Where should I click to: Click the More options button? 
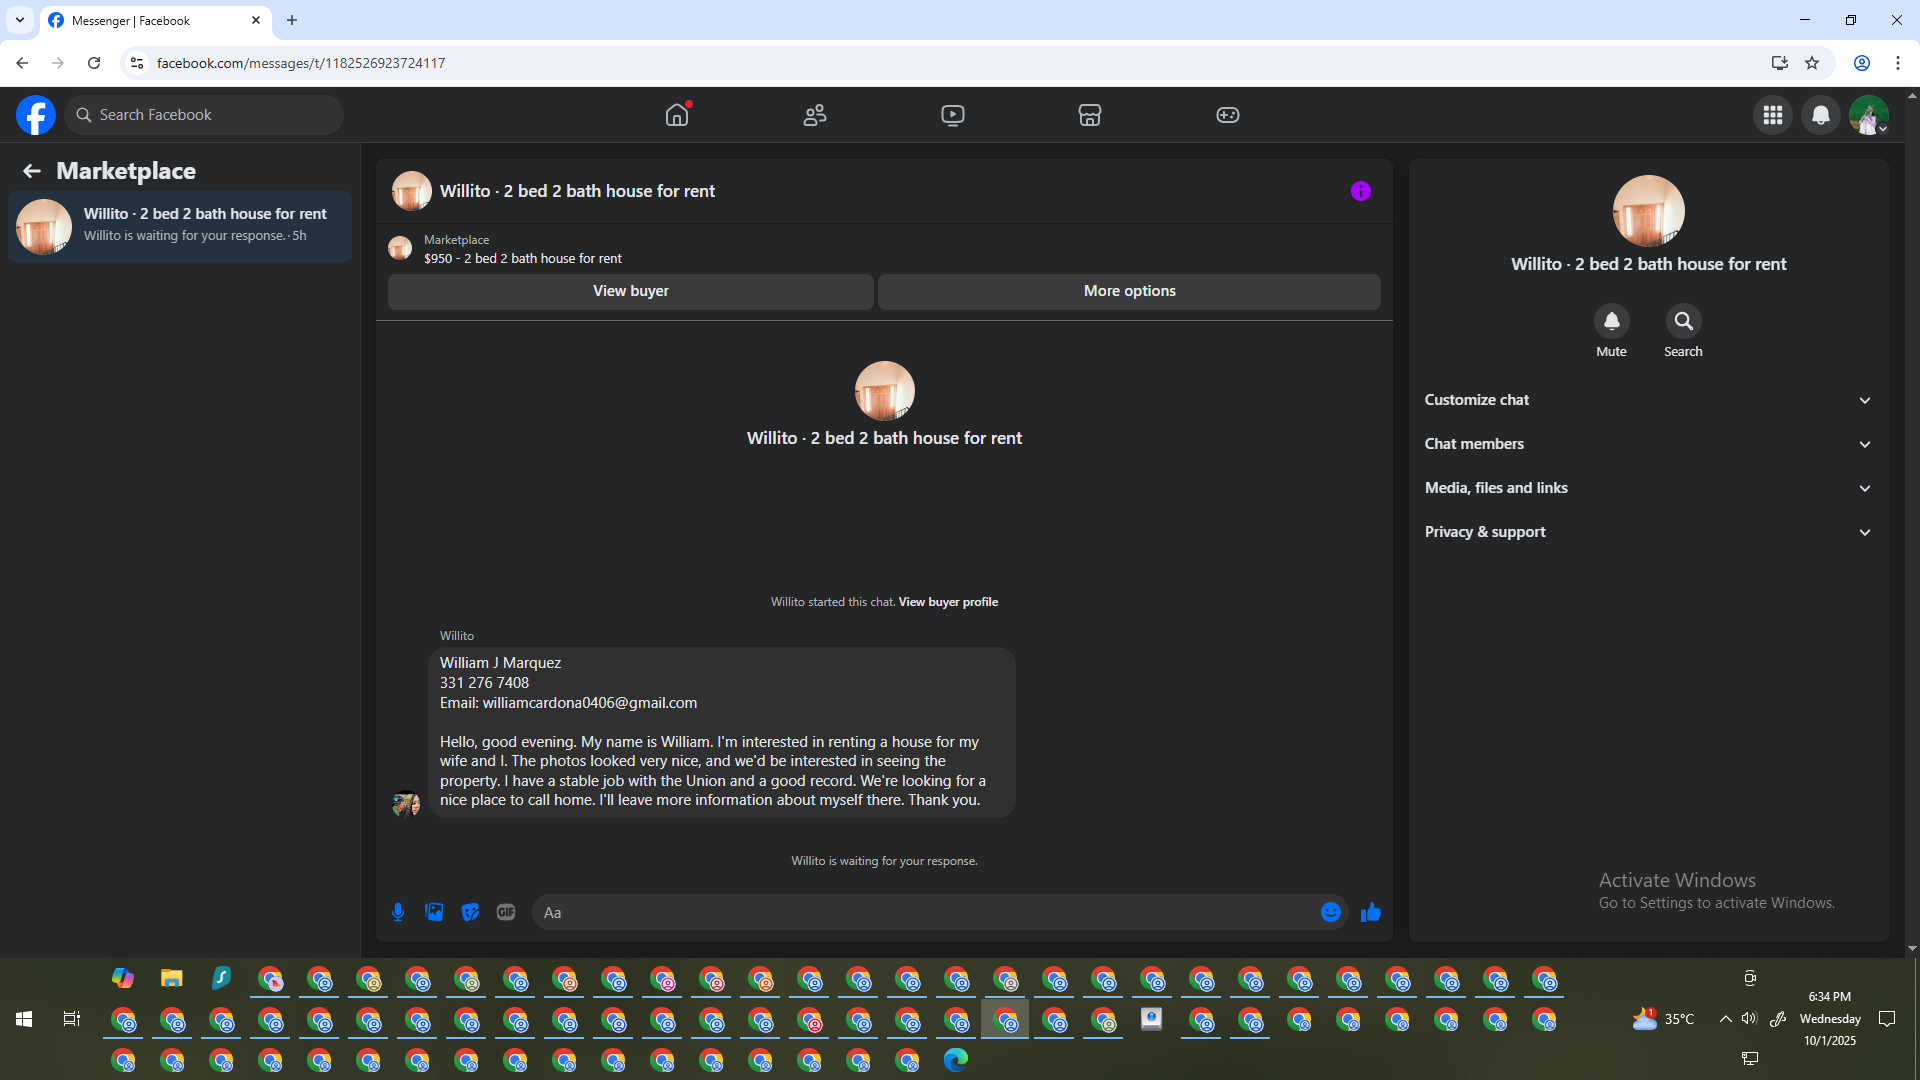(x=1130, y=291)
